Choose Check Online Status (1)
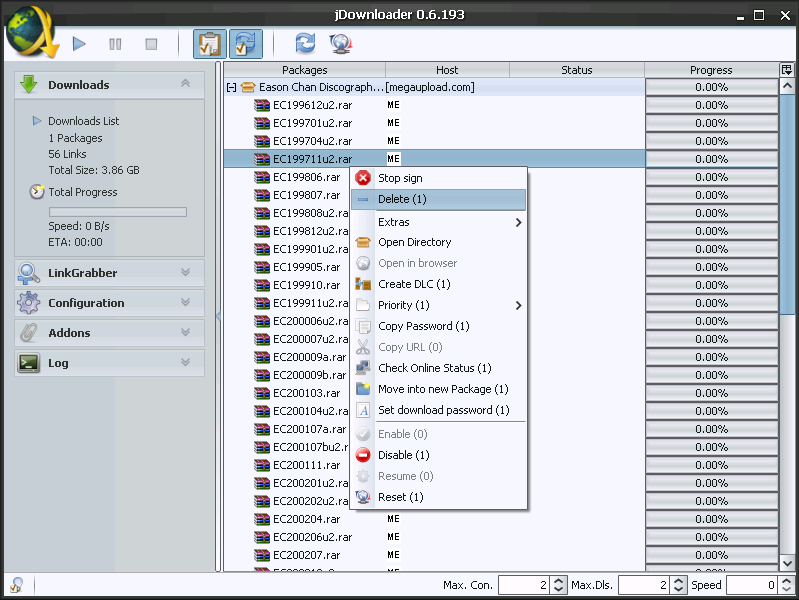The height and width of the screenshot is (600, 799). coord(438,368)
